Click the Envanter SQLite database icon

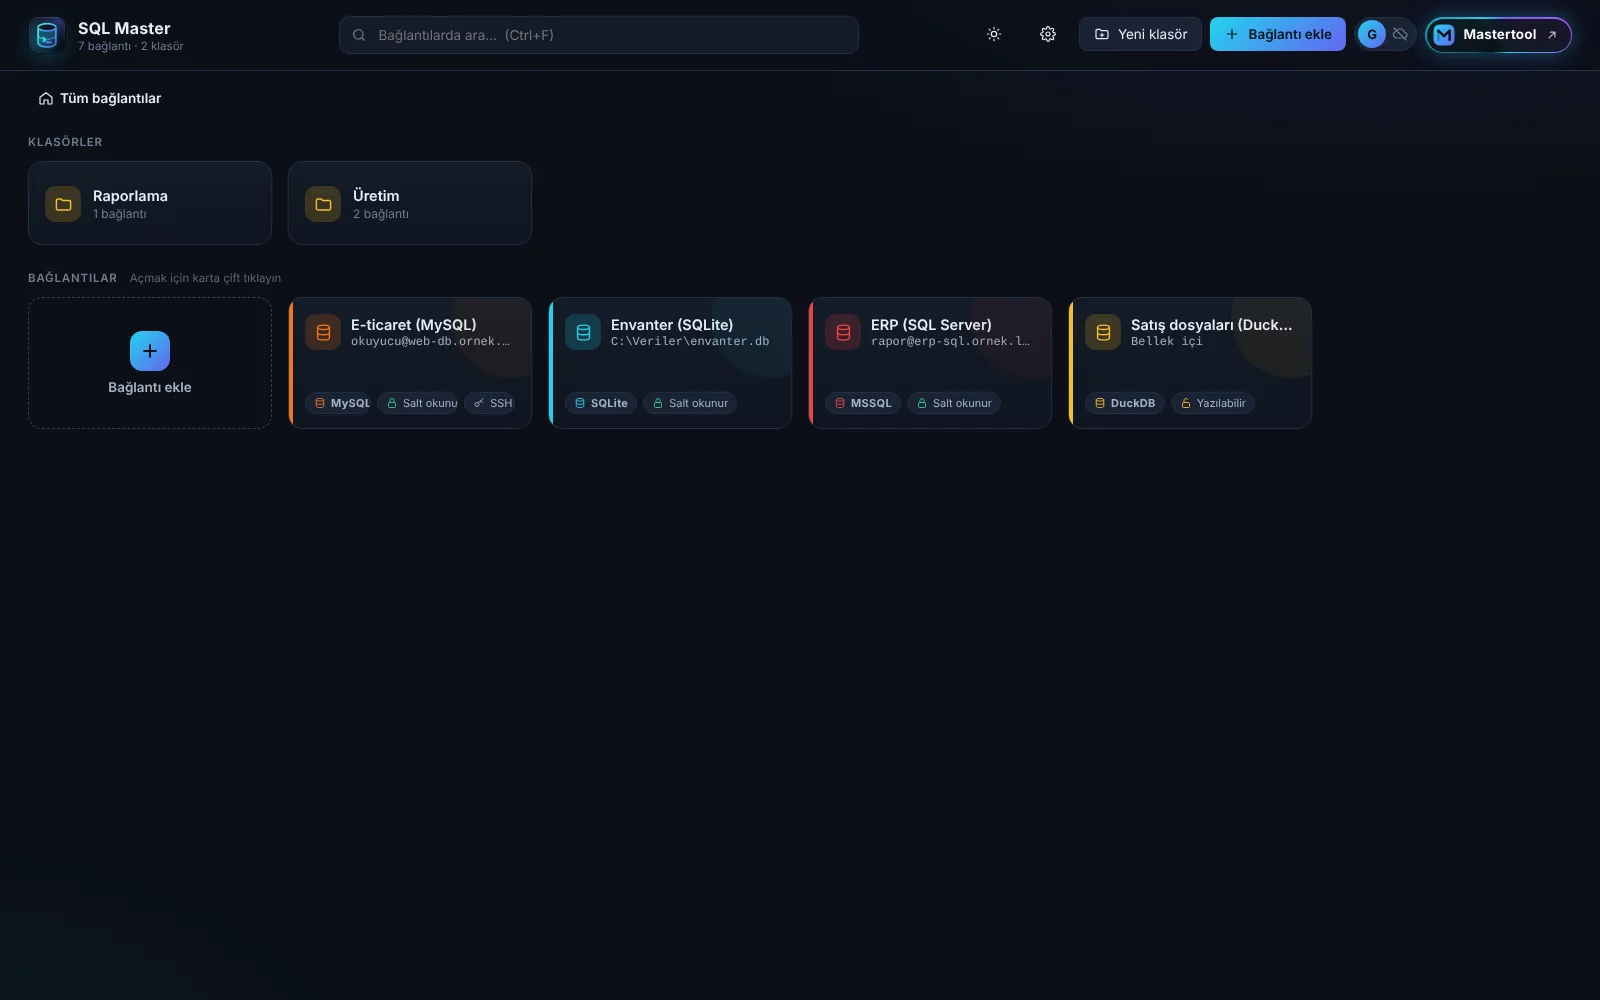point(583,332)
